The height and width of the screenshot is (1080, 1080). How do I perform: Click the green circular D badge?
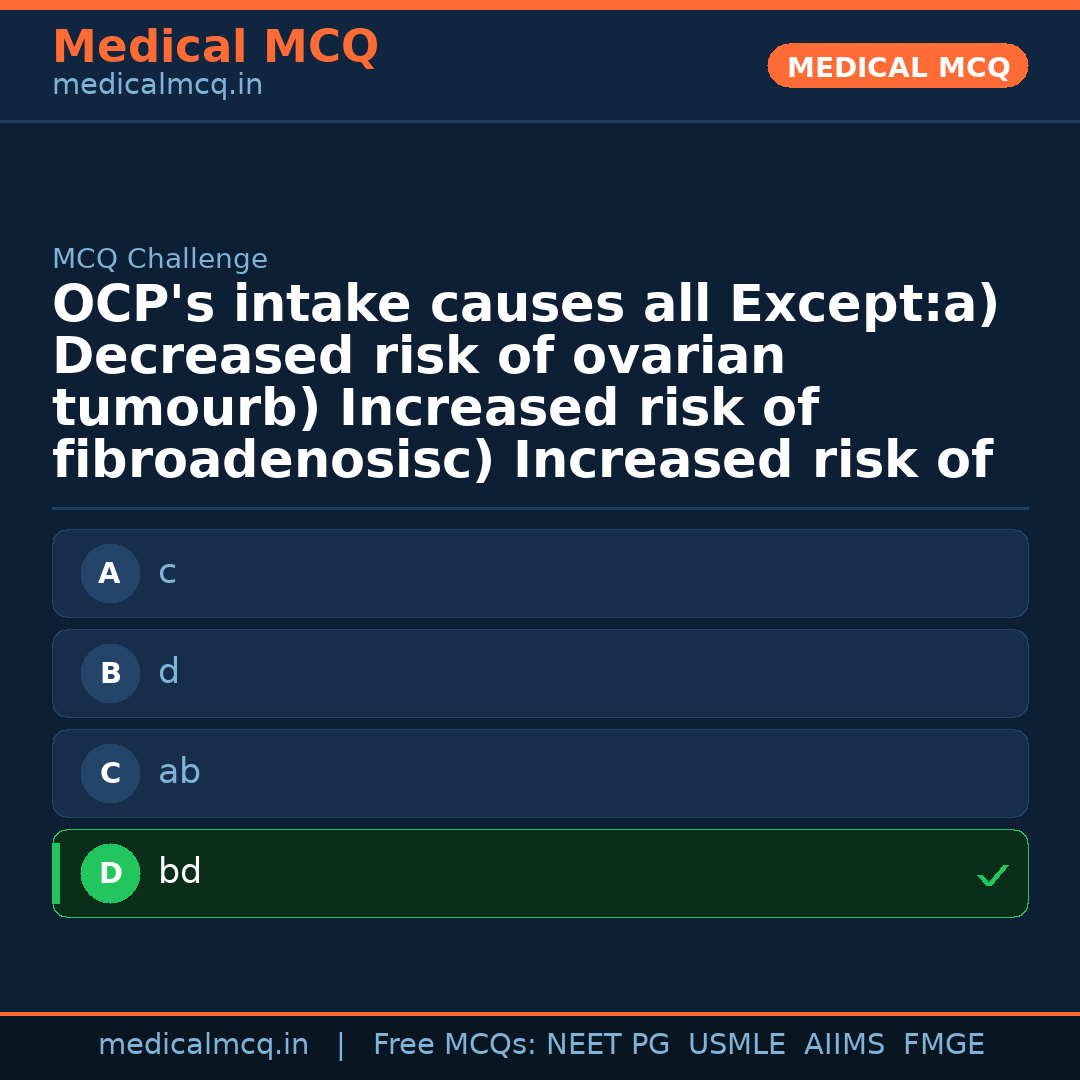[x=110, y=872]
